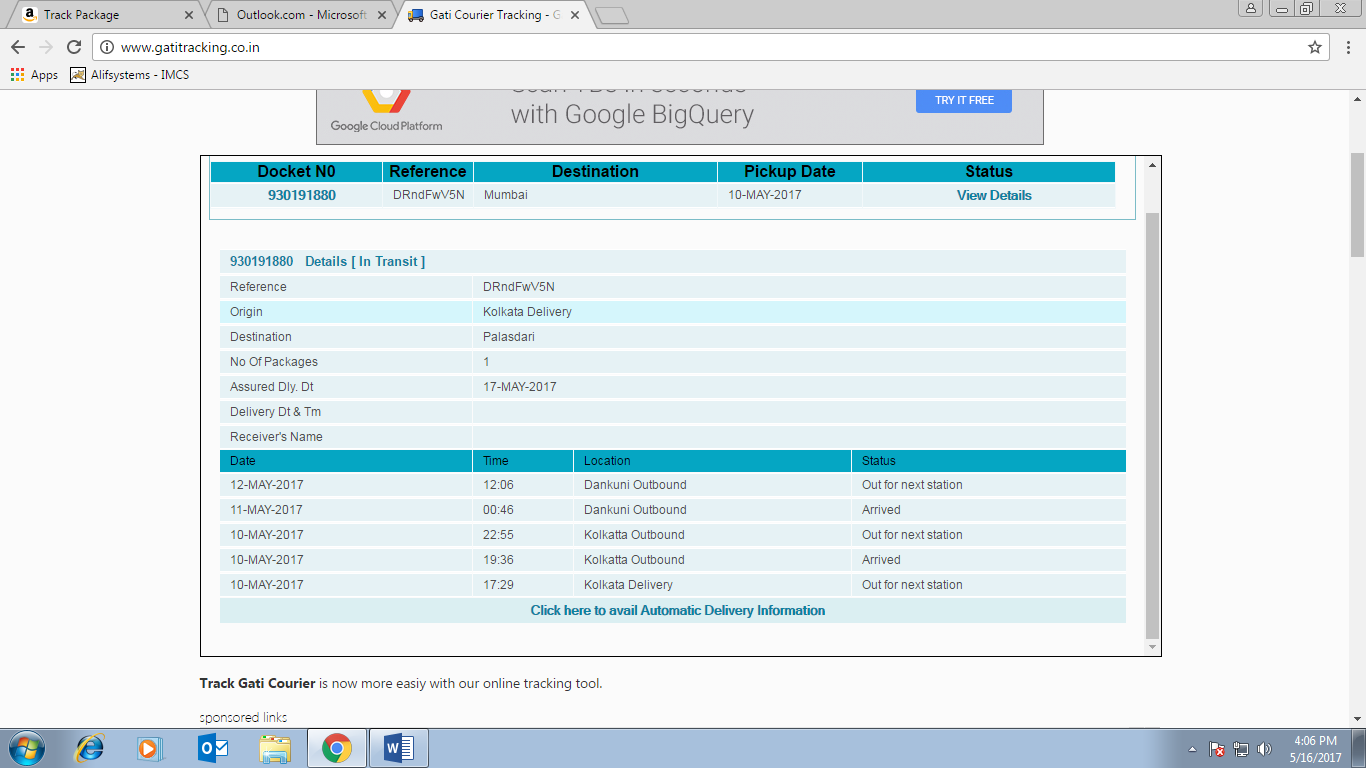Click the browser Back arrow

point(18,47)
